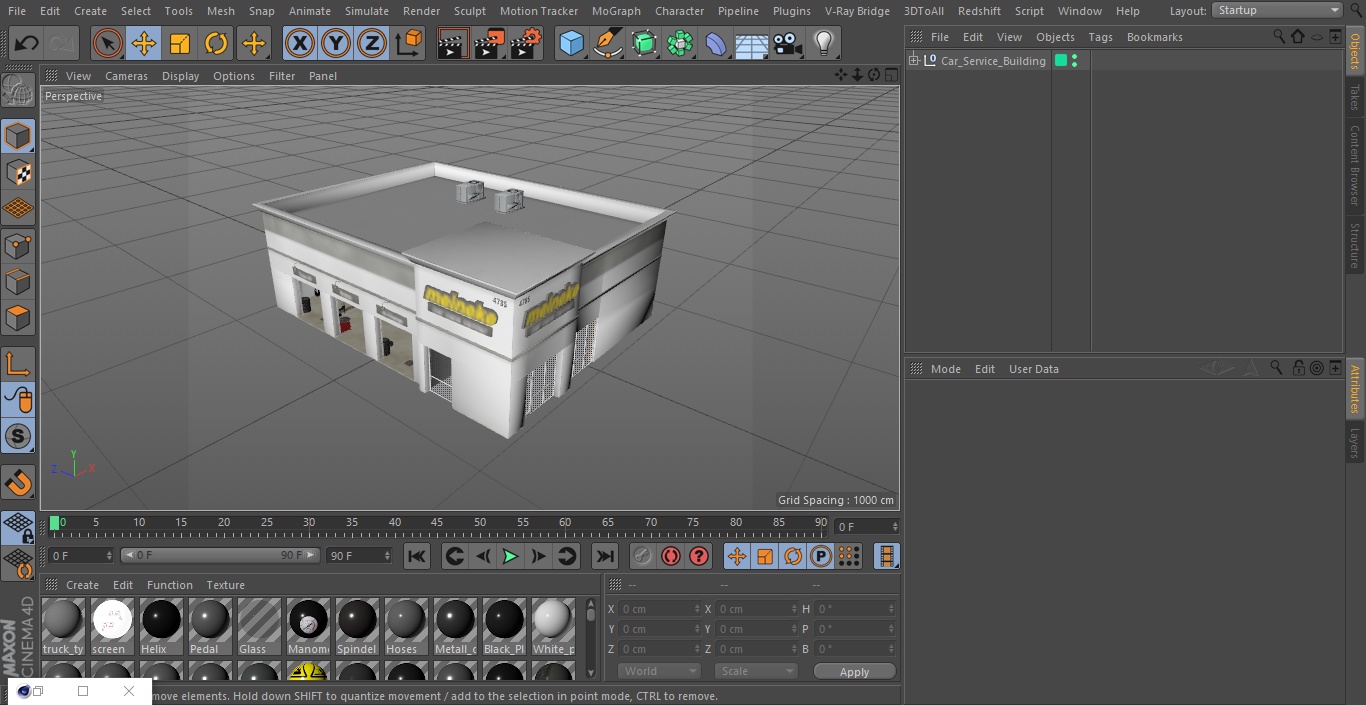Open the Content Browser side tab
Image resolution: width=1366 pixels, height=705 pixels.
[1355, 165]
